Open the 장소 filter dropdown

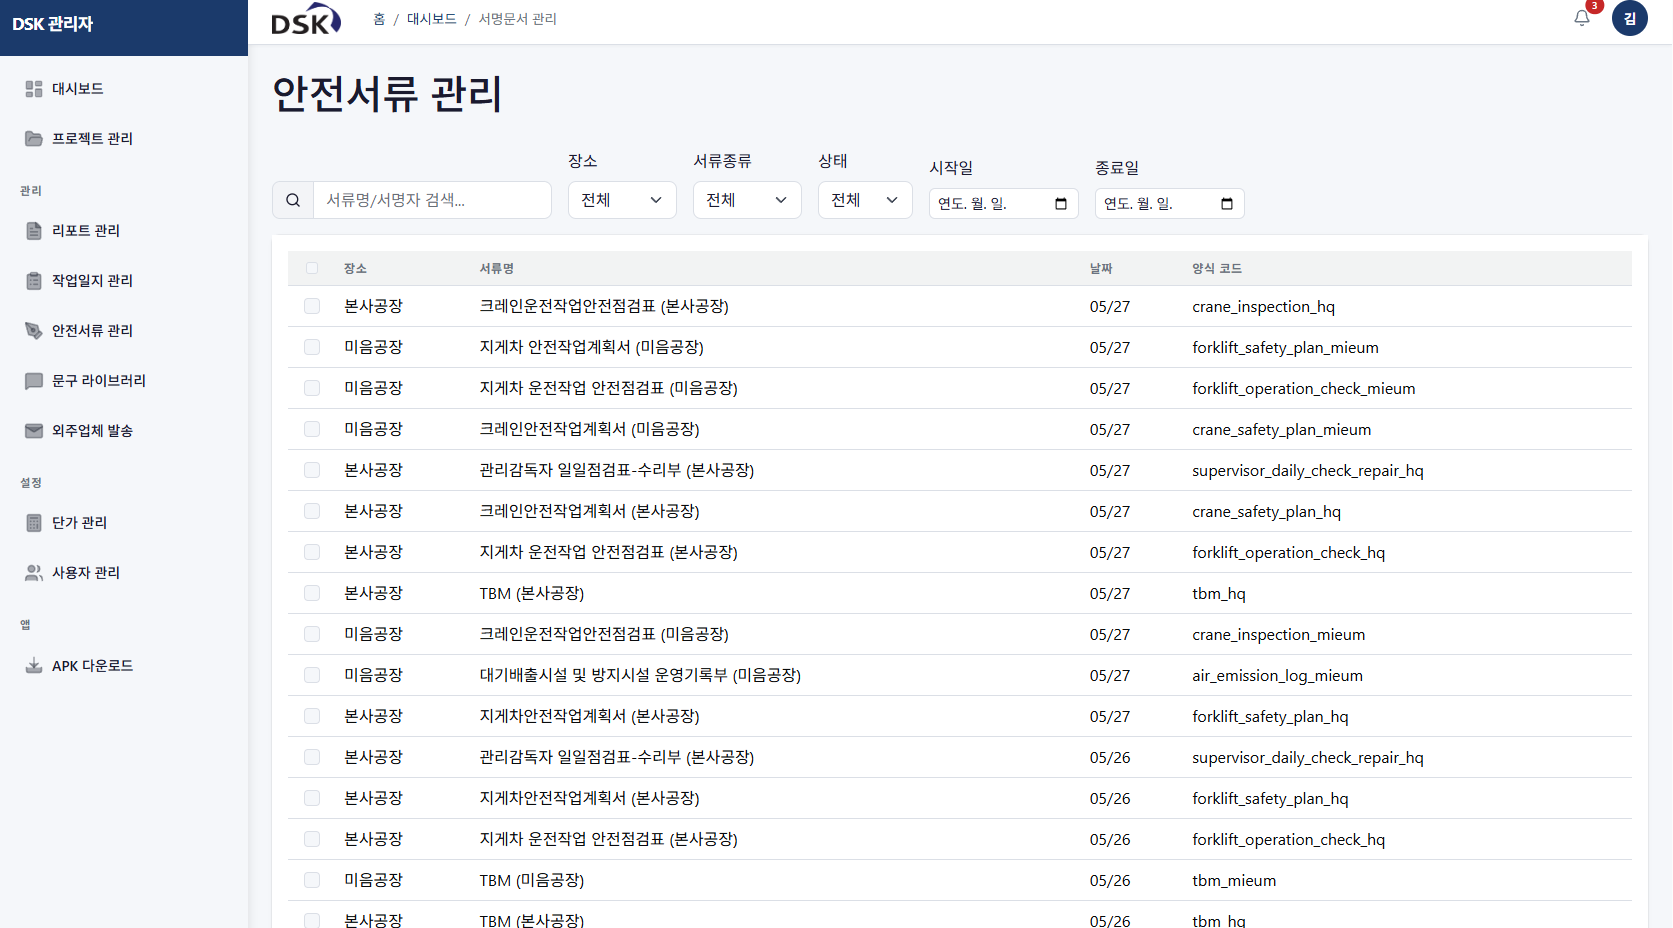[x=622, y=200]
